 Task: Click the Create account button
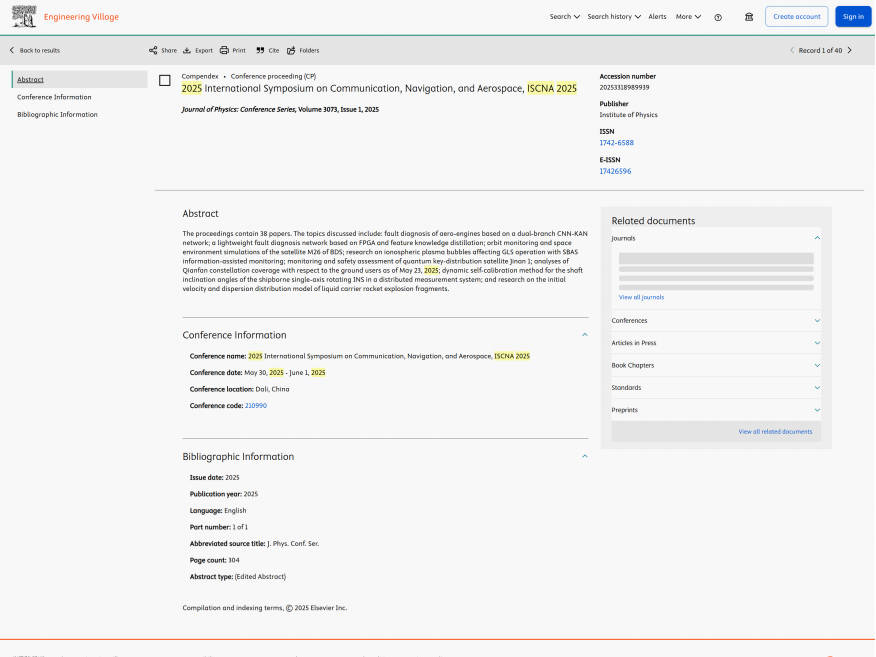[796, 17]
